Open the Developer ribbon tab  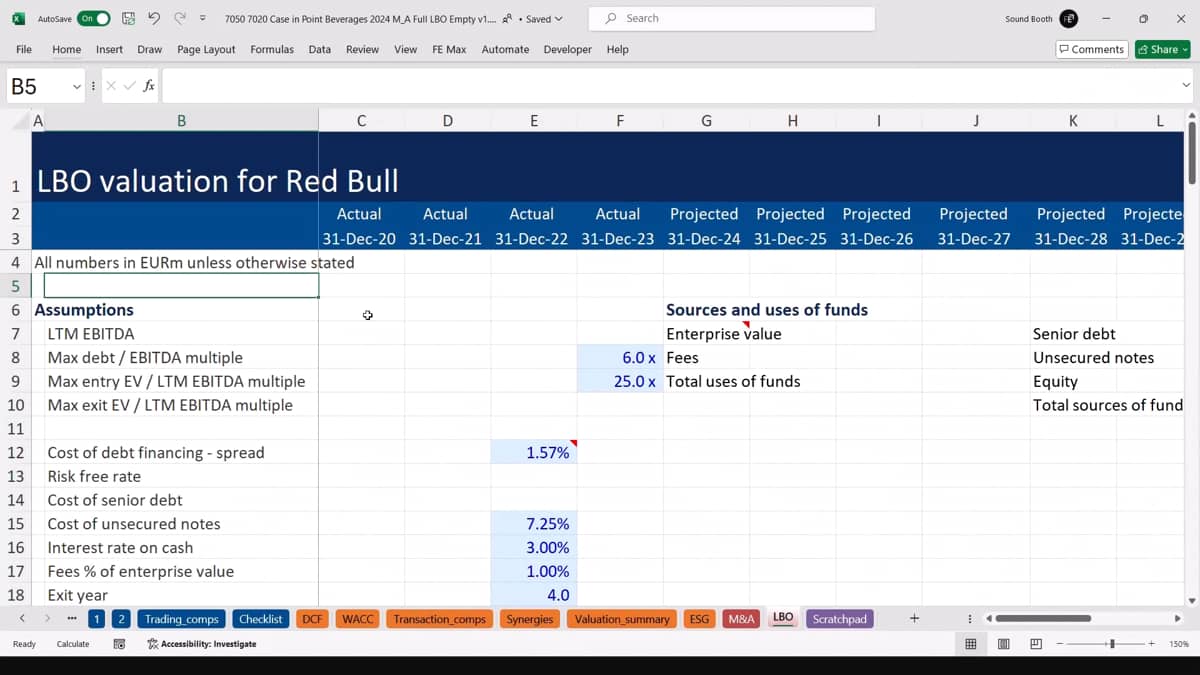pyautogui.click(x=568, y=49)
